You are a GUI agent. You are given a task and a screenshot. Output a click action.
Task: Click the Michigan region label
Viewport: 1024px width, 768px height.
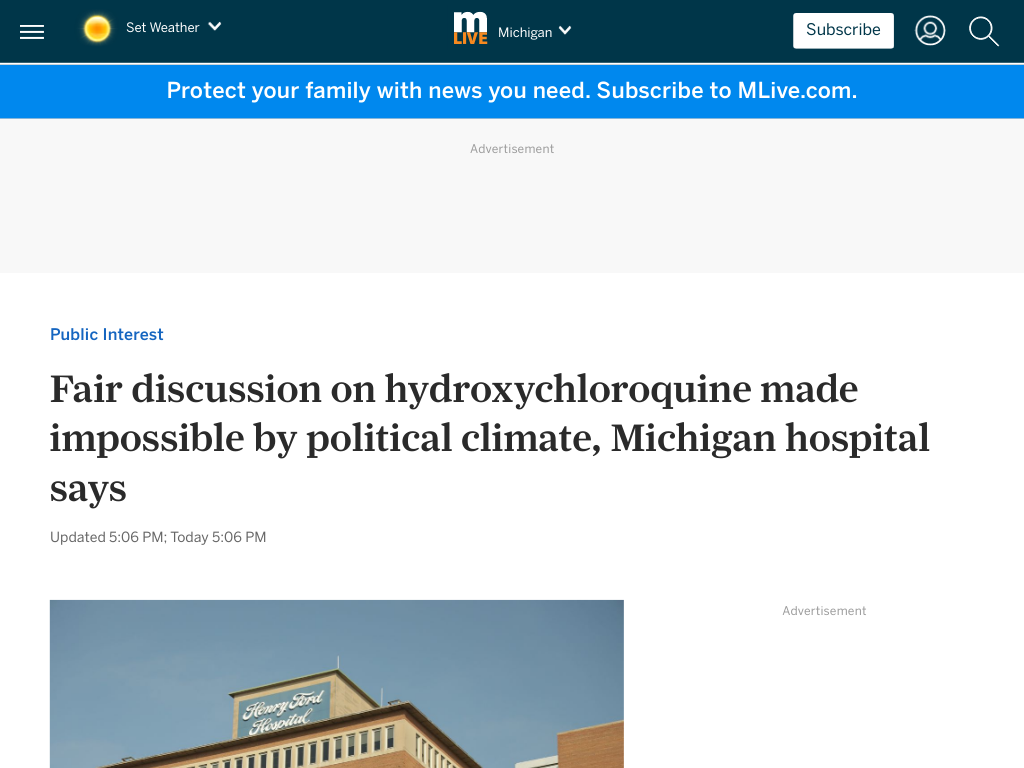tap(525, 32)
